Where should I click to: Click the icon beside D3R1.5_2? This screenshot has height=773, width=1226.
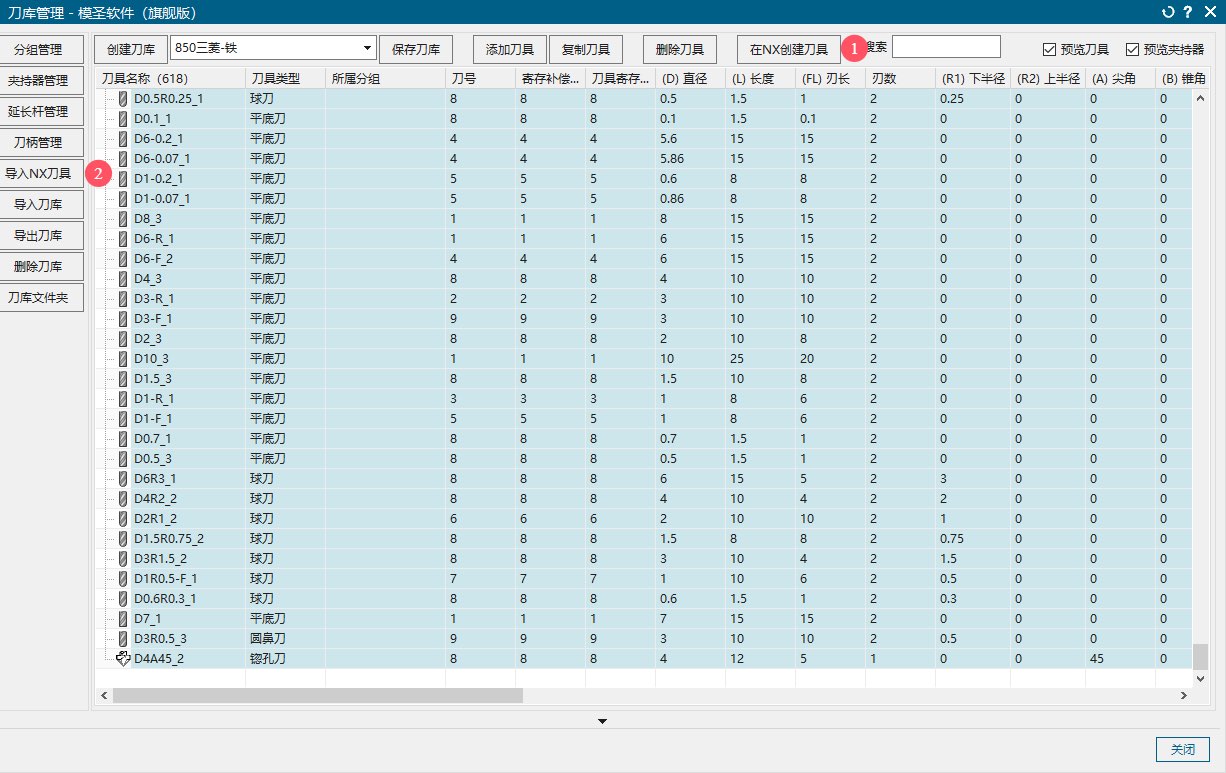click(123, 558)
